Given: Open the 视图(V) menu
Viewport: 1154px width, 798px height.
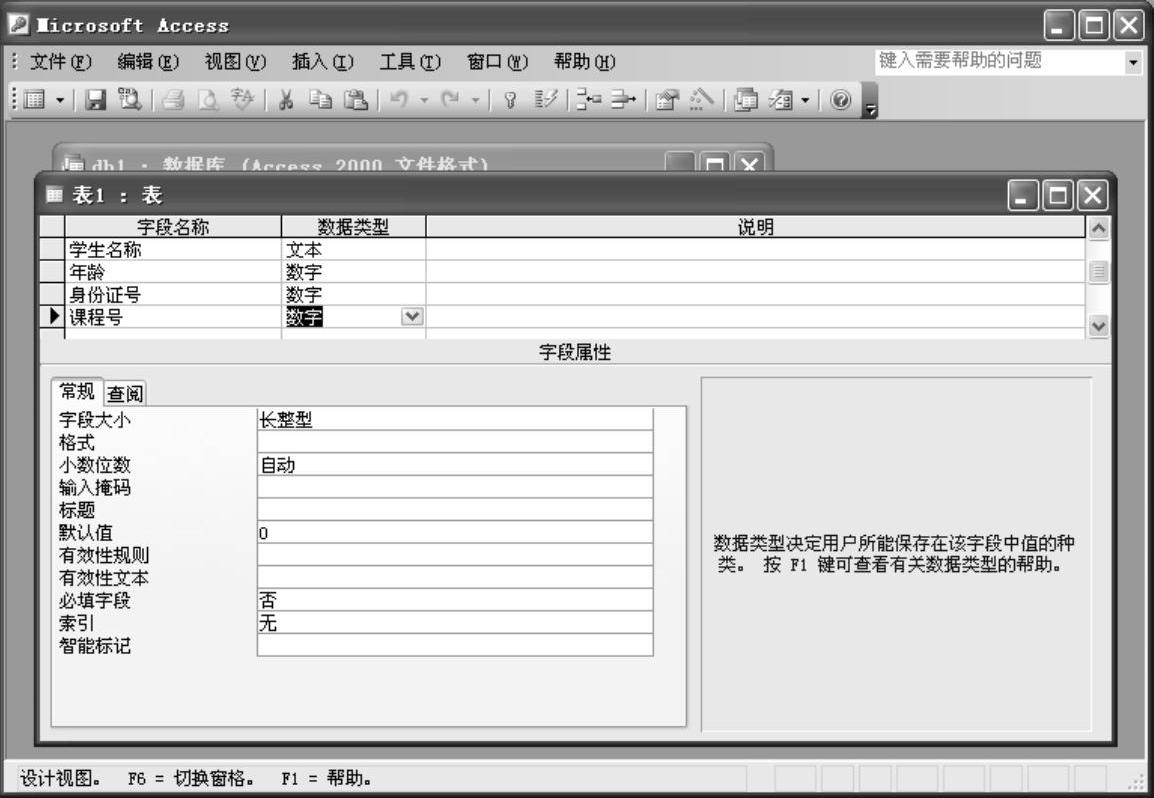Looking at the screenshot, I should [236, 62].
